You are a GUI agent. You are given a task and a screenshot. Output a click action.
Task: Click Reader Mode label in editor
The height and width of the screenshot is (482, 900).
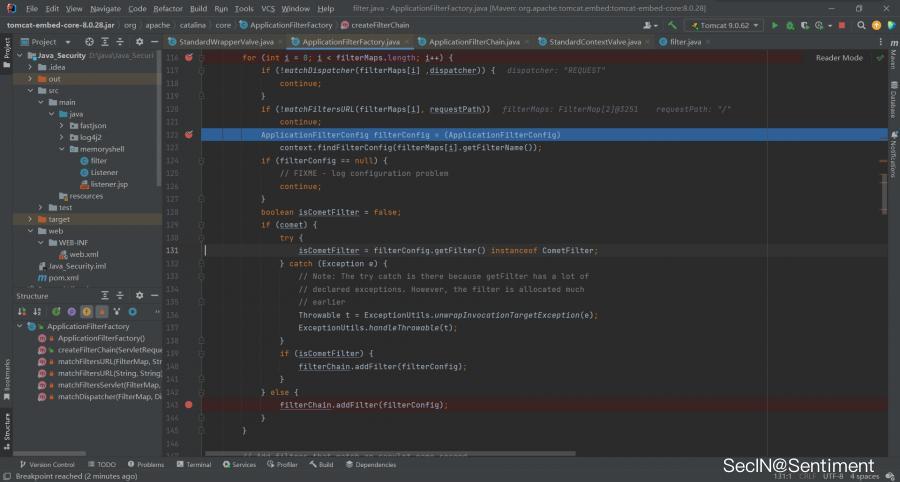coord(838,58)
